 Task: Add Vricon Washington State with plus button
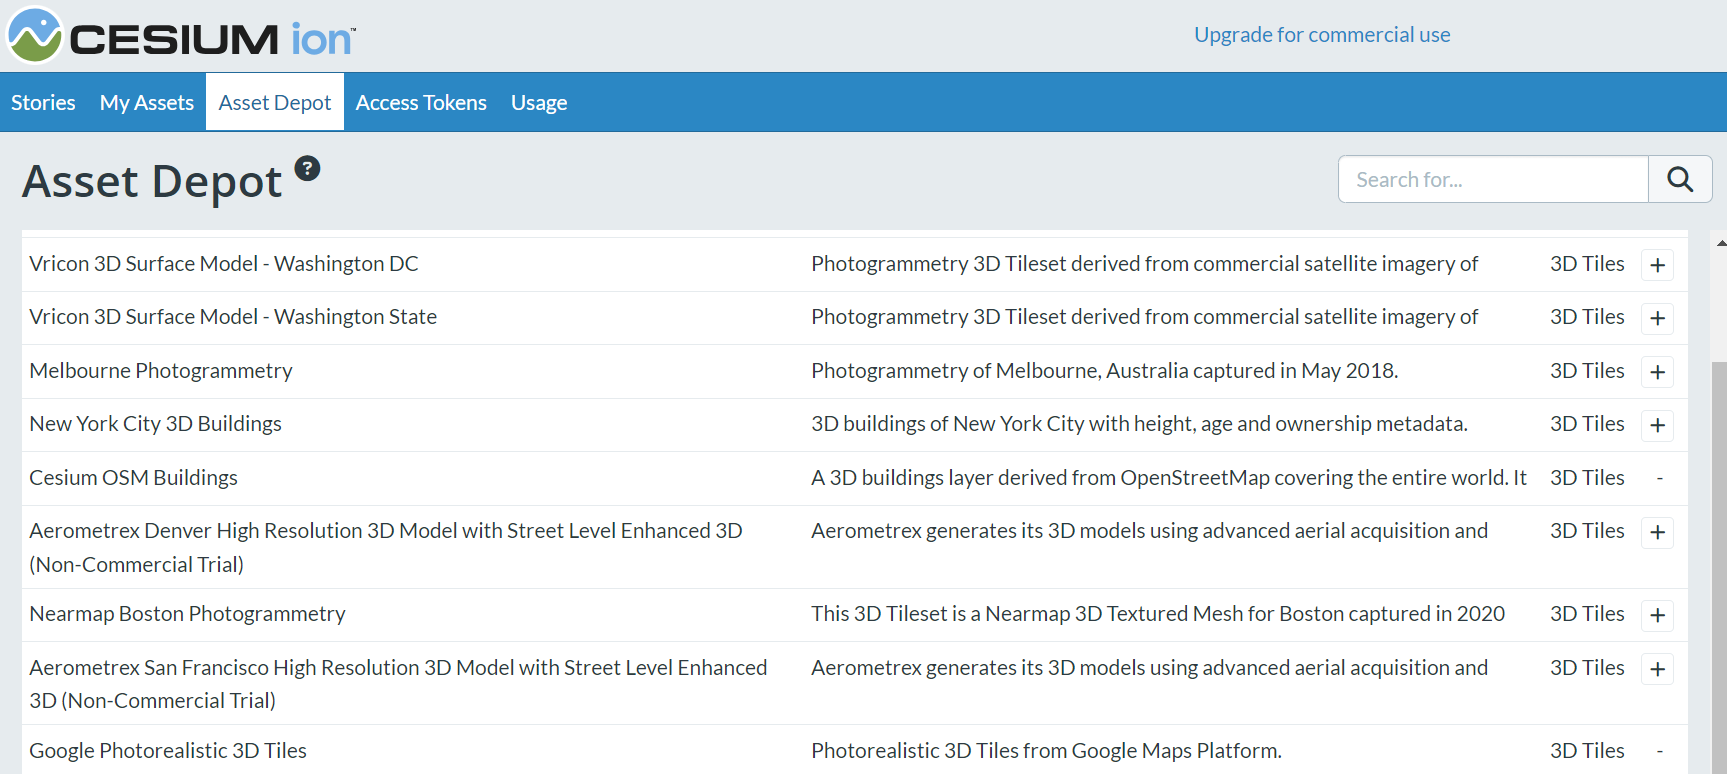[x=1657, y=318]
